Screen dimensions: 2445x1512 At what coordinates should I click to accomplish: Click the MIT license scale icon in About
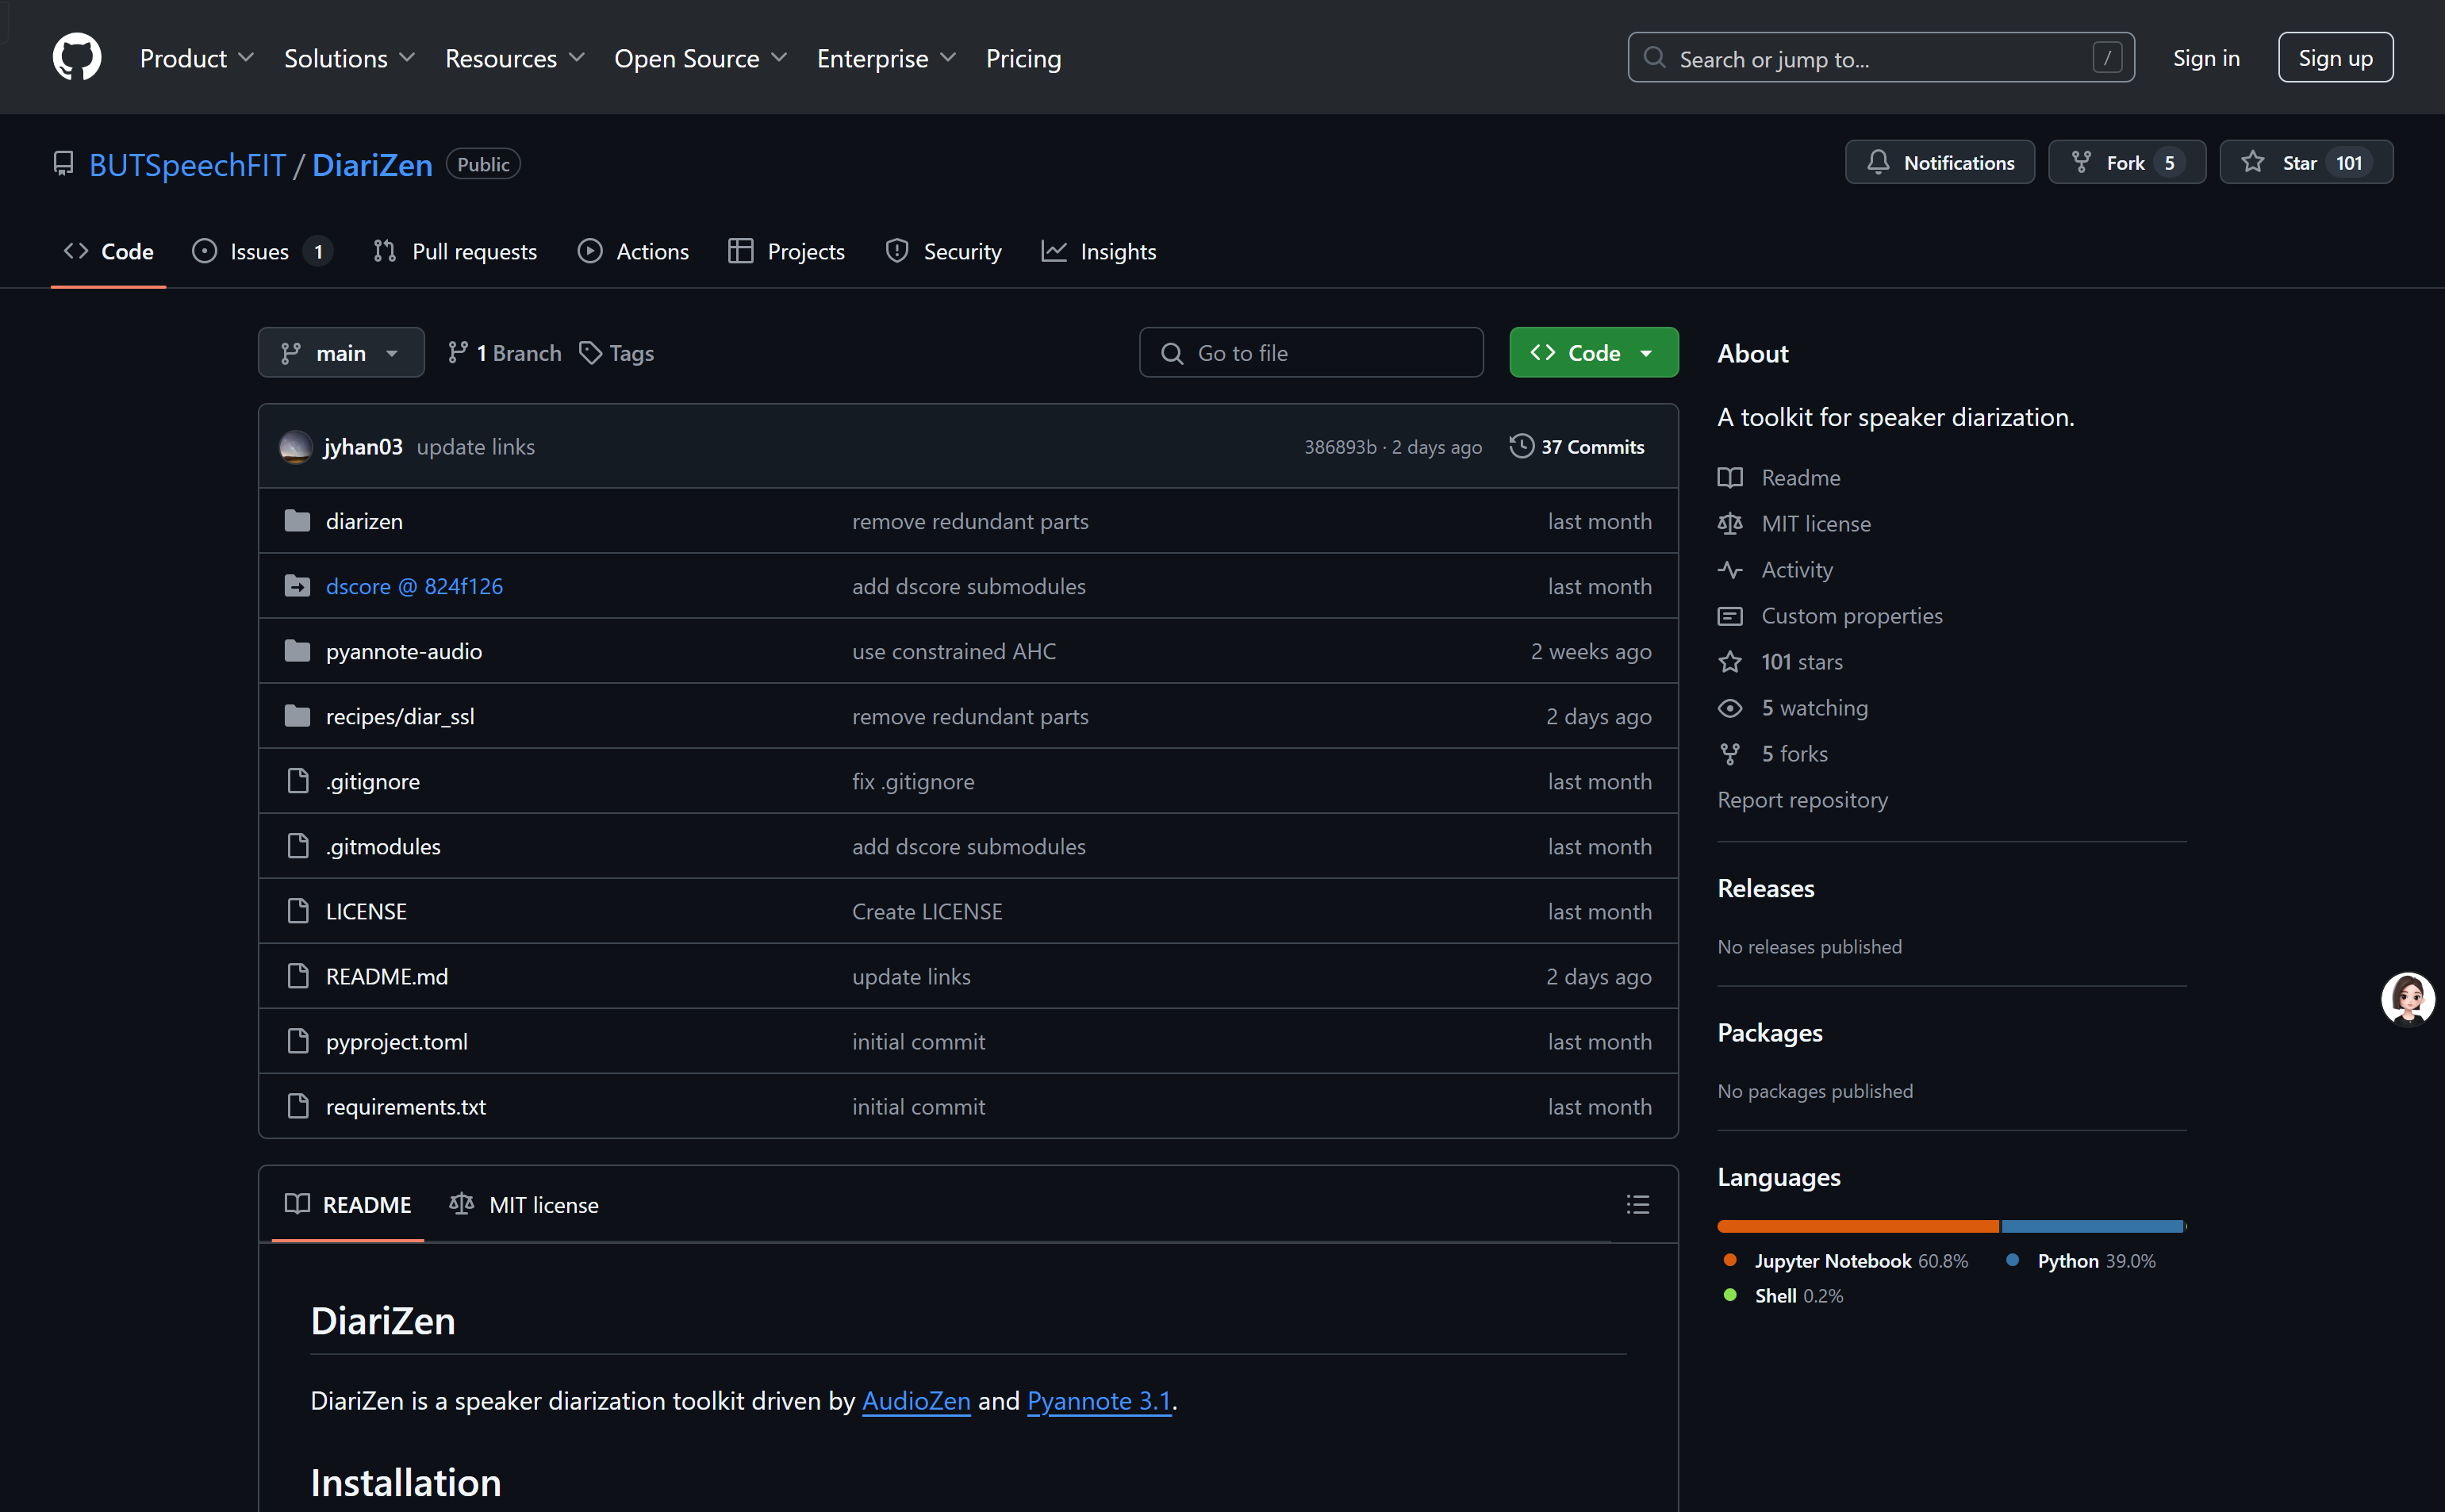(1730, 524)
